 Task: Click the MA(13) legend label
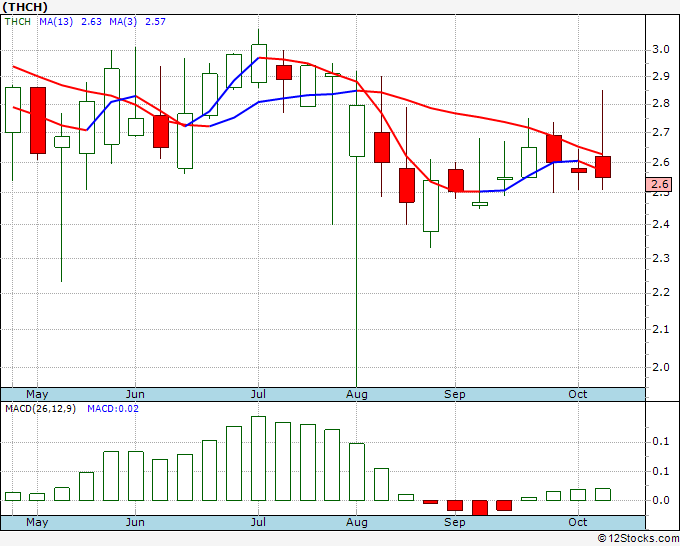pos(56,22)
